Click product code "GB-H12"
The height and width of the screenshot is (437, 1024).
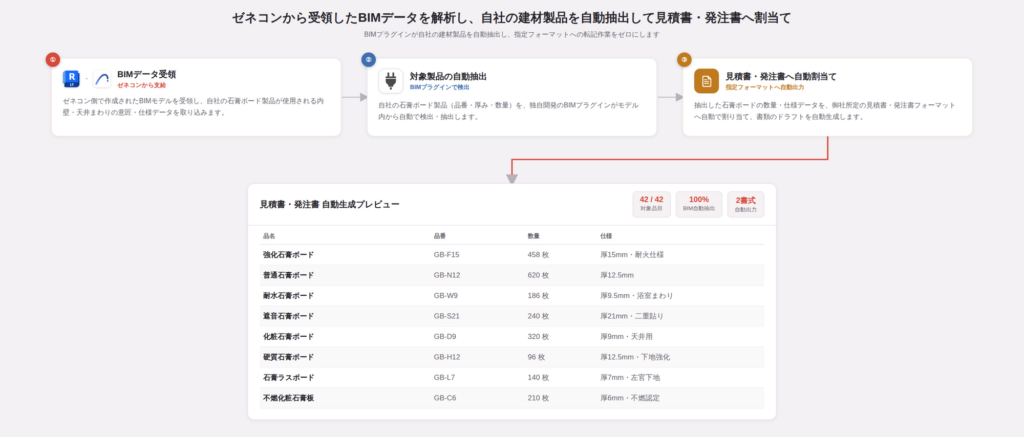tap(447, 357)
